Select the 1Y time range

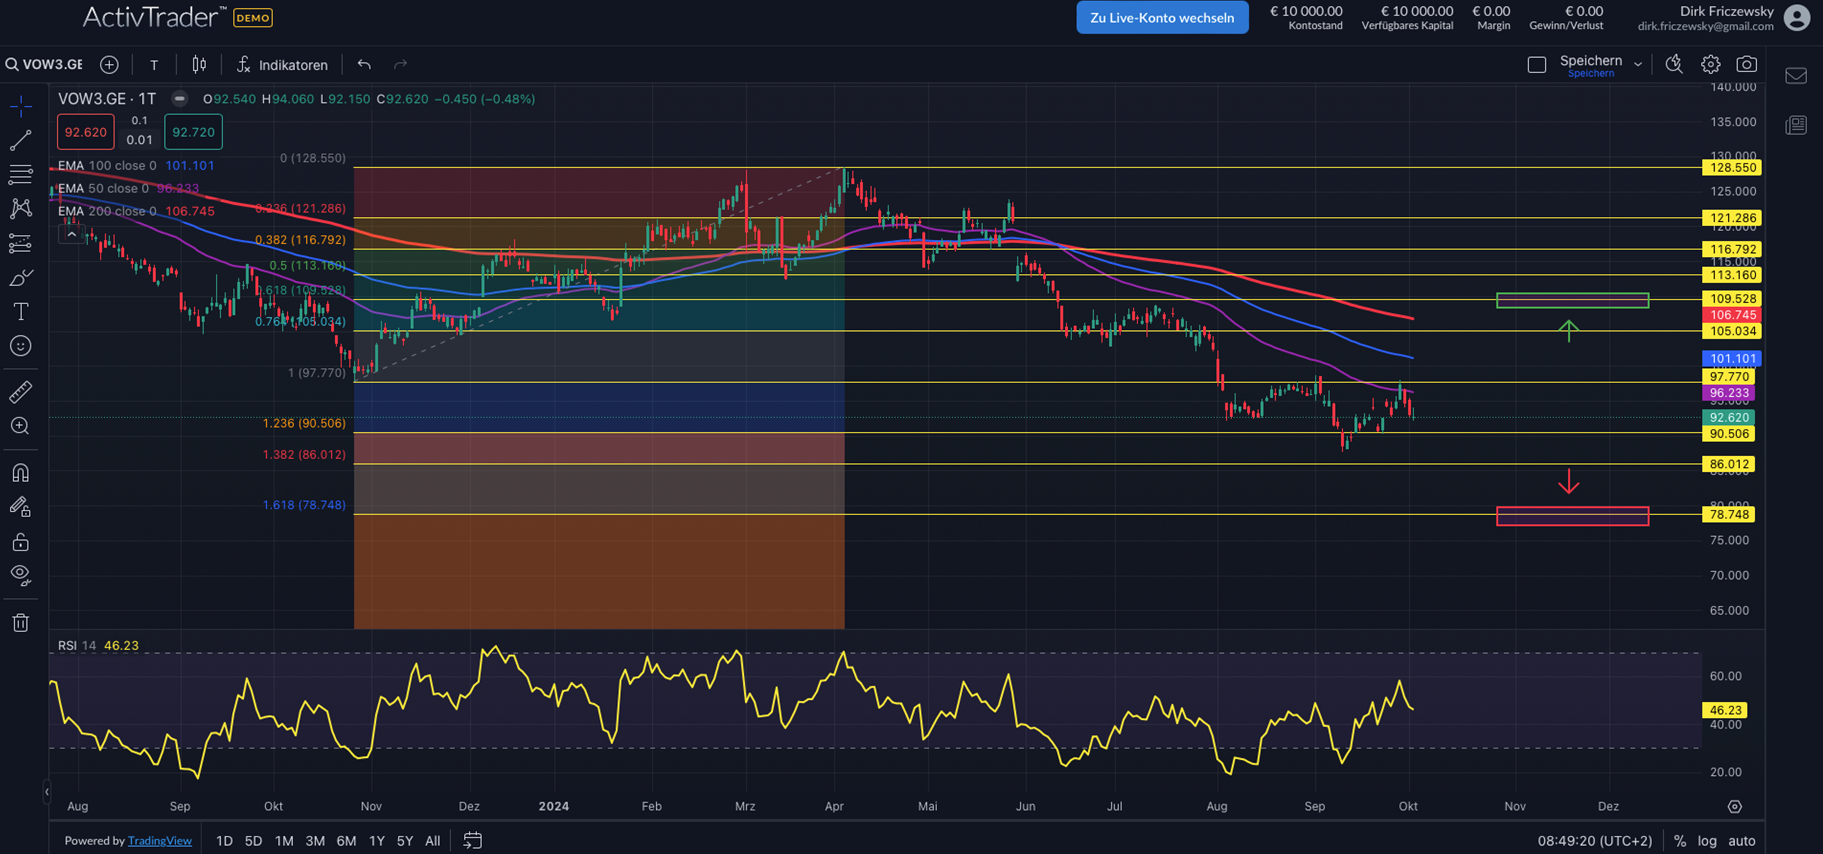pyautogui.click(x=376, y=841)
